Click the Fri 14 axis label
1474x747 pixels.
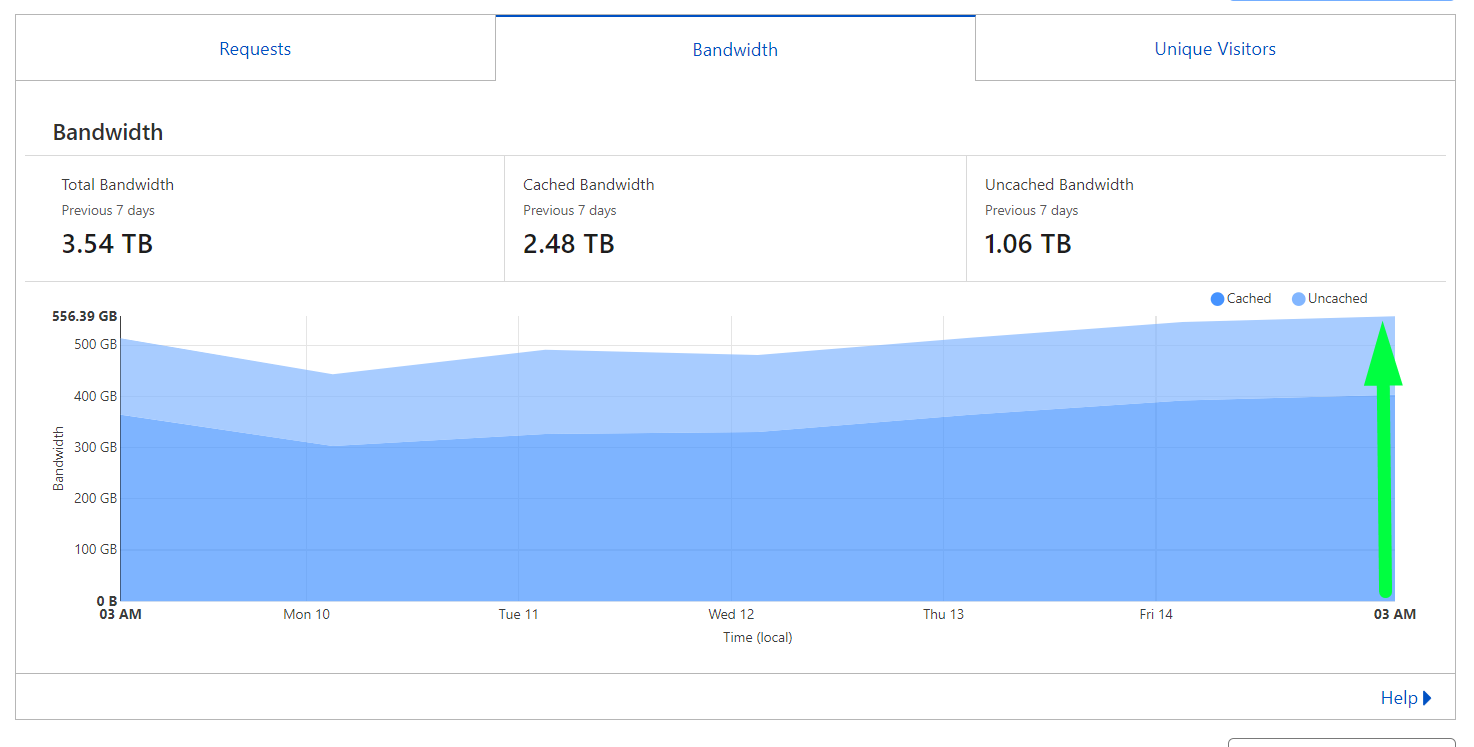pos(1156,614)
